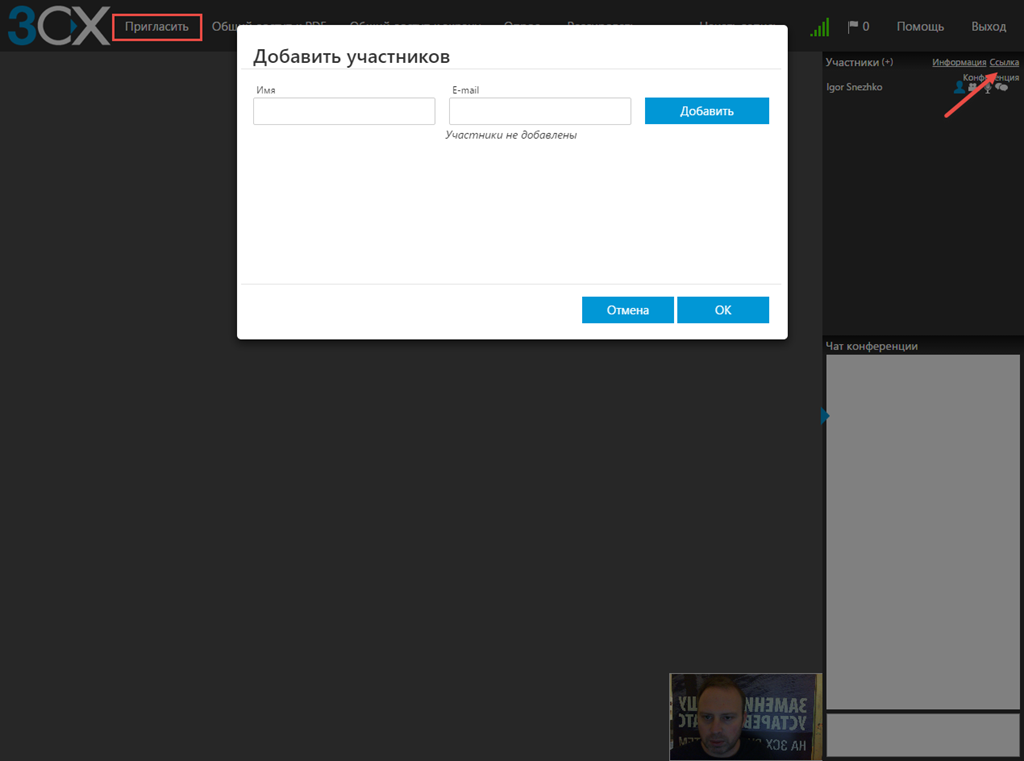Click the 3CX logo
Viewport: 1024px width, 761px height.
59,25
